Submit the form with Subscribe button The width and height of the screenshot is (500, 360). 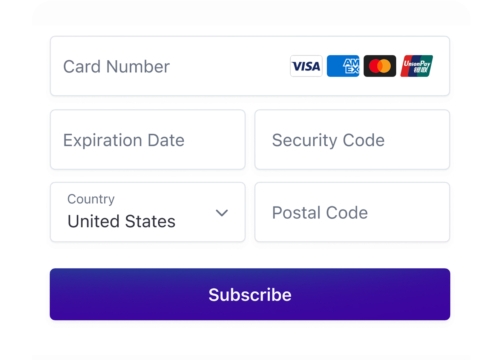(250, 294)
